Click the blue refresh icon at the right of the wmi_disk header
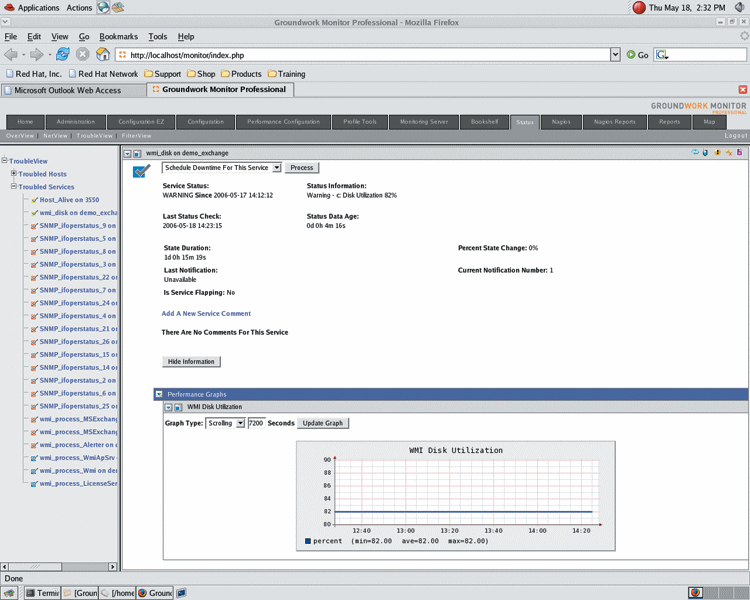The height and width of the screenshot is (600, 750). click(695, 153)
